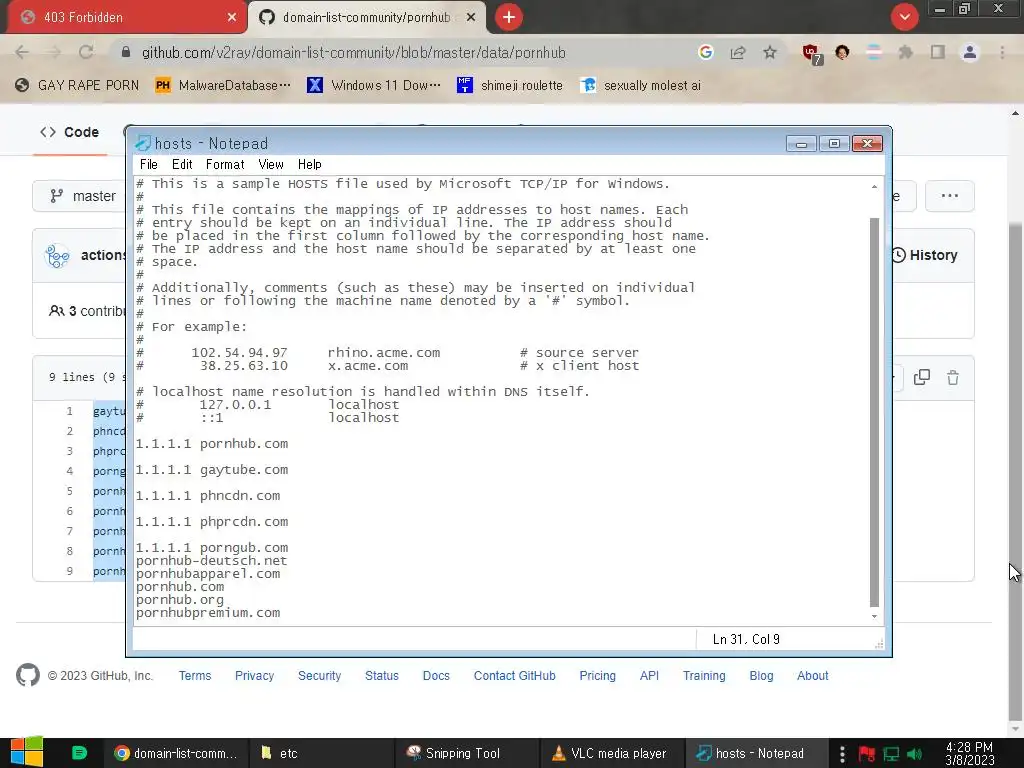The width and height of the screenshot is (1024, 768).
Task: Open the Pricing footer link
Action: pos(597,676)
